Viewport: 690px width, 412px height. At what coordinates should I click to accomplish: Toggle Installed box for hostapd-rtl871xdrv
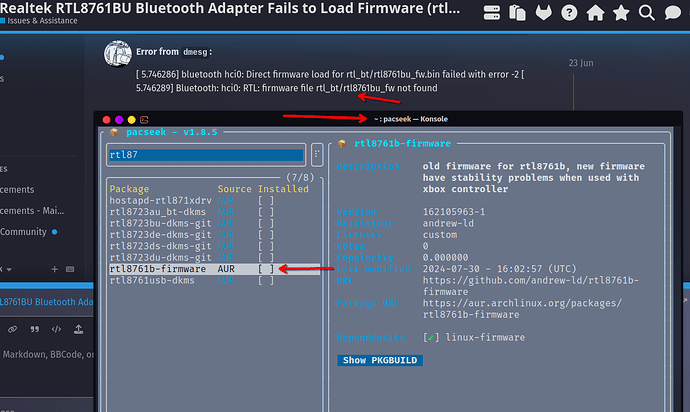266,201
